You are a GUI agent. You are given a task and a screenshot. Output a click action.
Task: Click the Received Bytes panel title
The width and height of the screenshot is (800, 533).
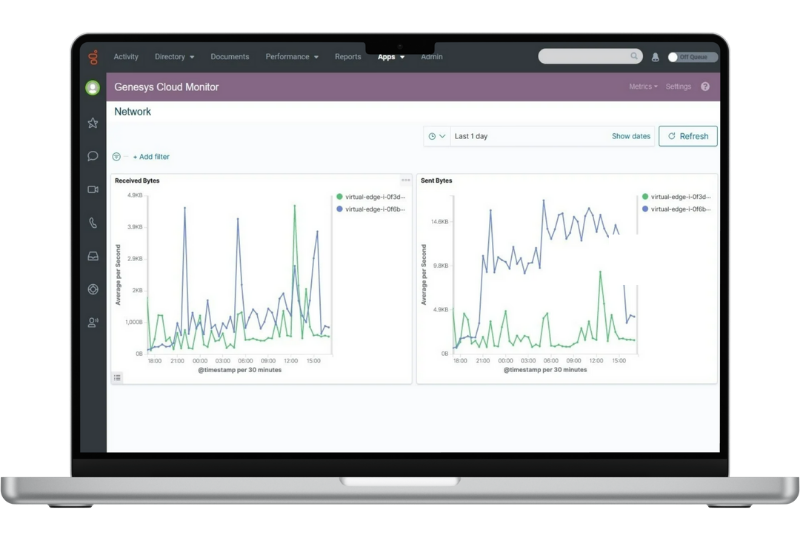click(x=137, y=181)
